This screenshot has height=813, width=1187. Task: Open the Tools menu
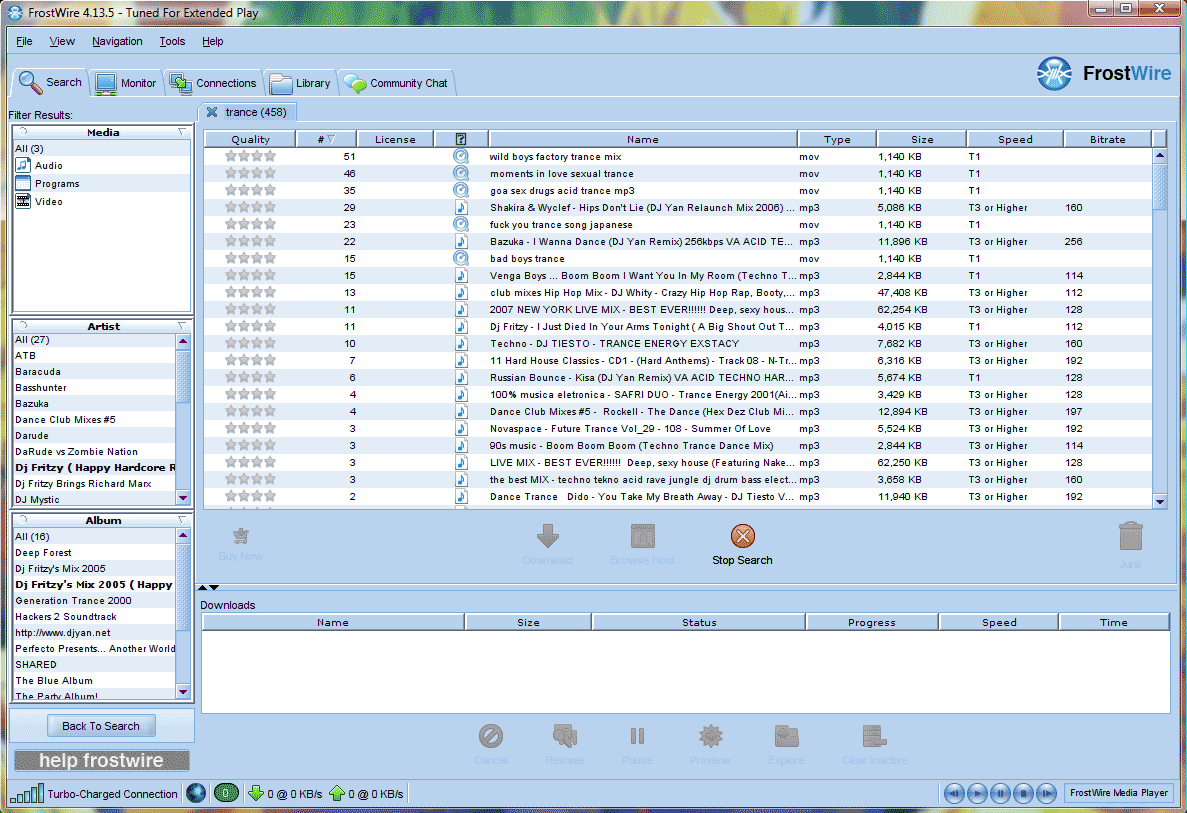[x=172, y=41]
